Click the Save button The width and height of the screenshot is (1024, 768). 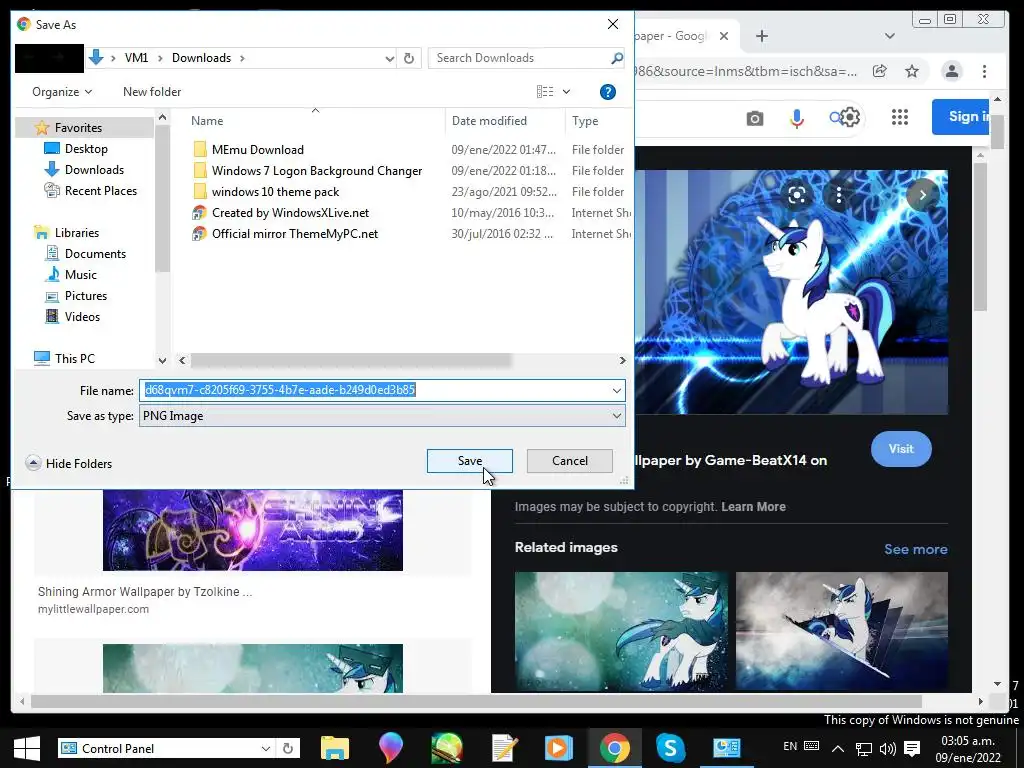[x=470, y=461]
